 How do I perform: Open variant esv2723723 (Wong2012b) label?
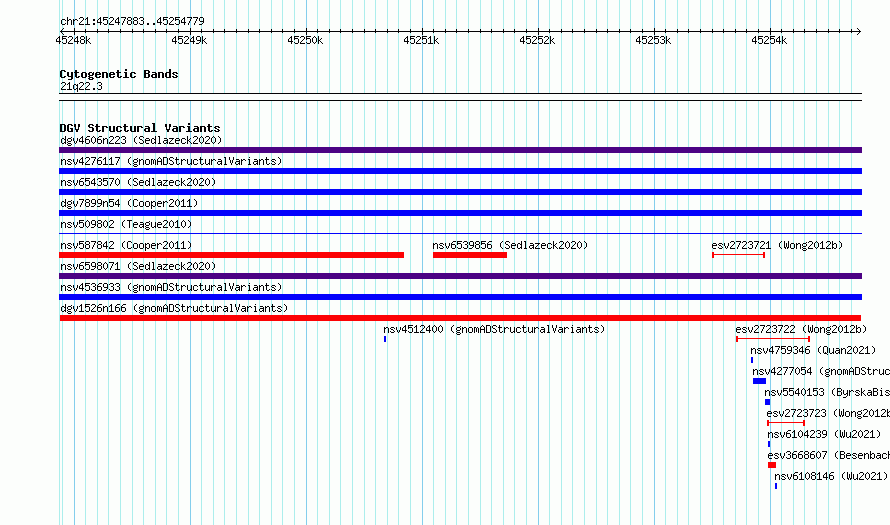828,413
